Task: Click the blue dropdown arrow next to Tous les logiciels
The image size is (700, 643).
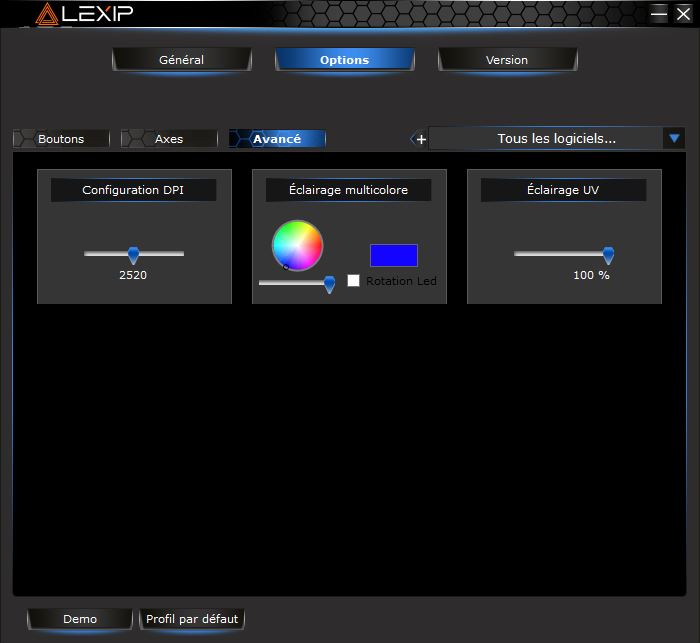Action: click(x=675, y=139)
